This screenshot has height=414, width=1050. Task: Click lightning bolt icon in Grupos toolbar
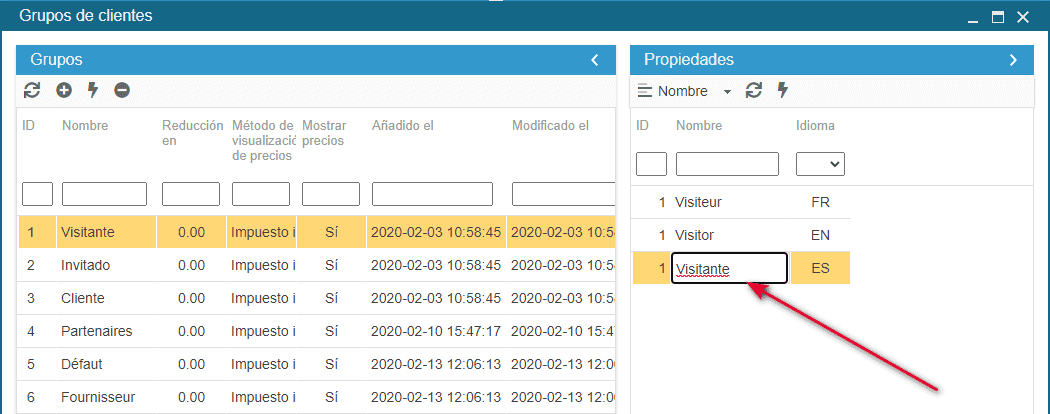[93, 90]
